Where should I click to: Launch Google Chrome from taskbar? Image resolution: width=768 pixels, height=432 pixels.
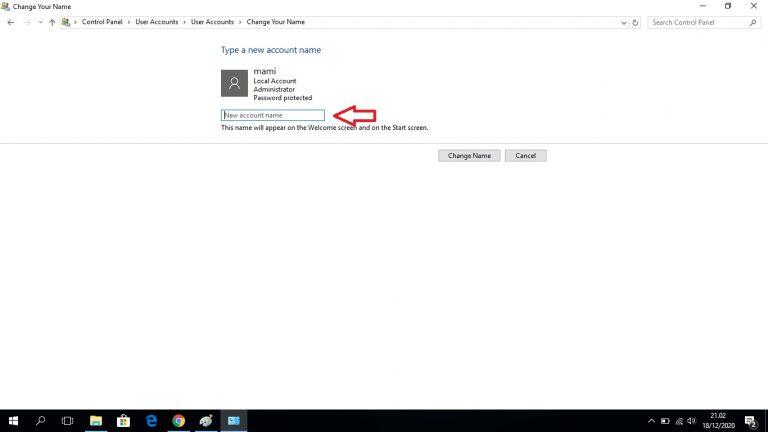coord(179,421)
